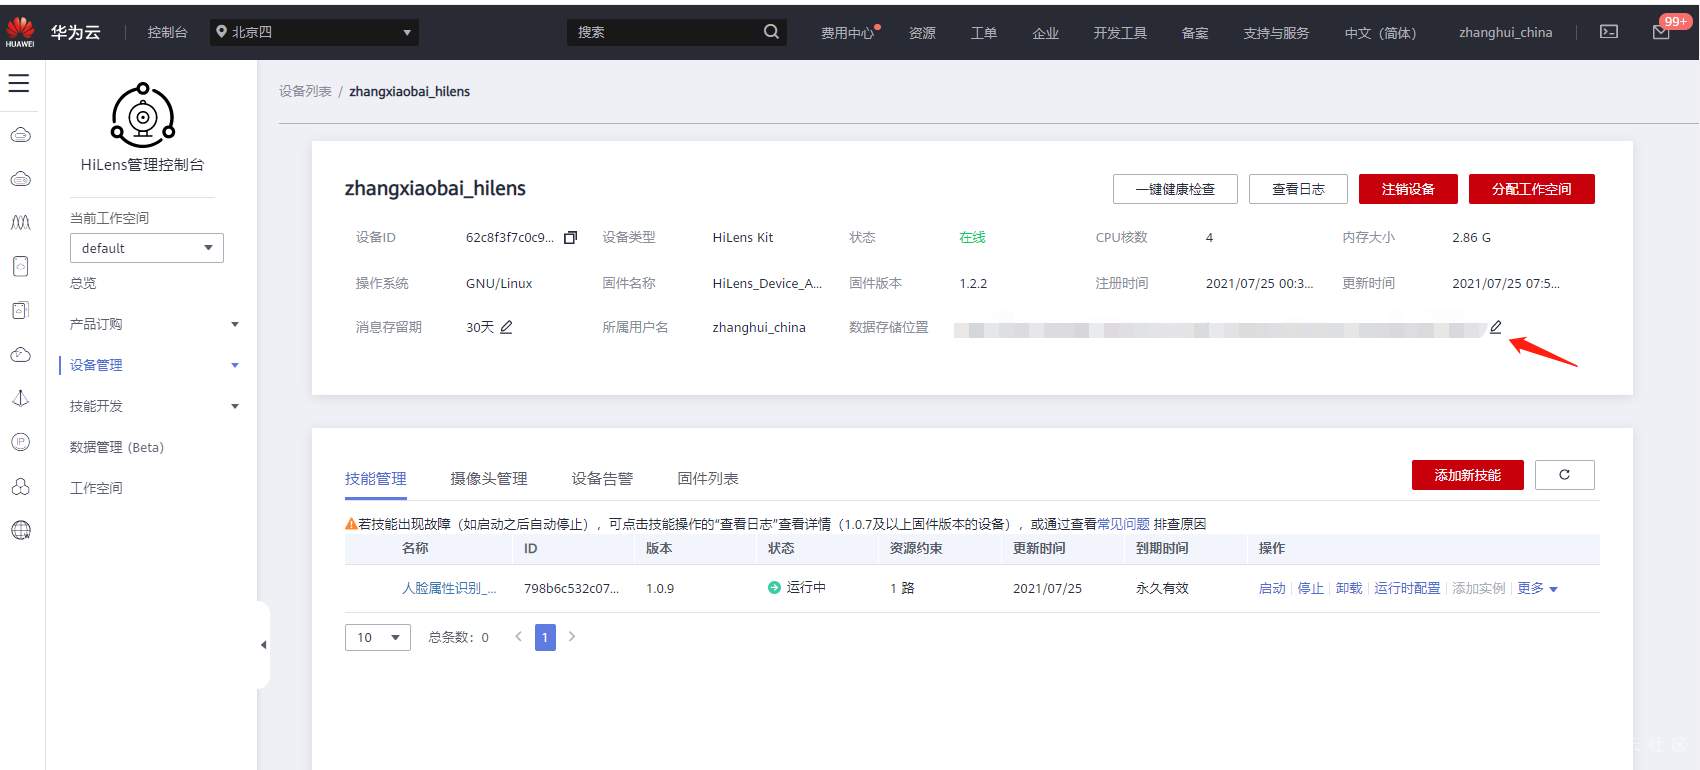Open the 99+ message notifications icon
Viewport: 1700px width, 770px height.
click(1662, 32)
